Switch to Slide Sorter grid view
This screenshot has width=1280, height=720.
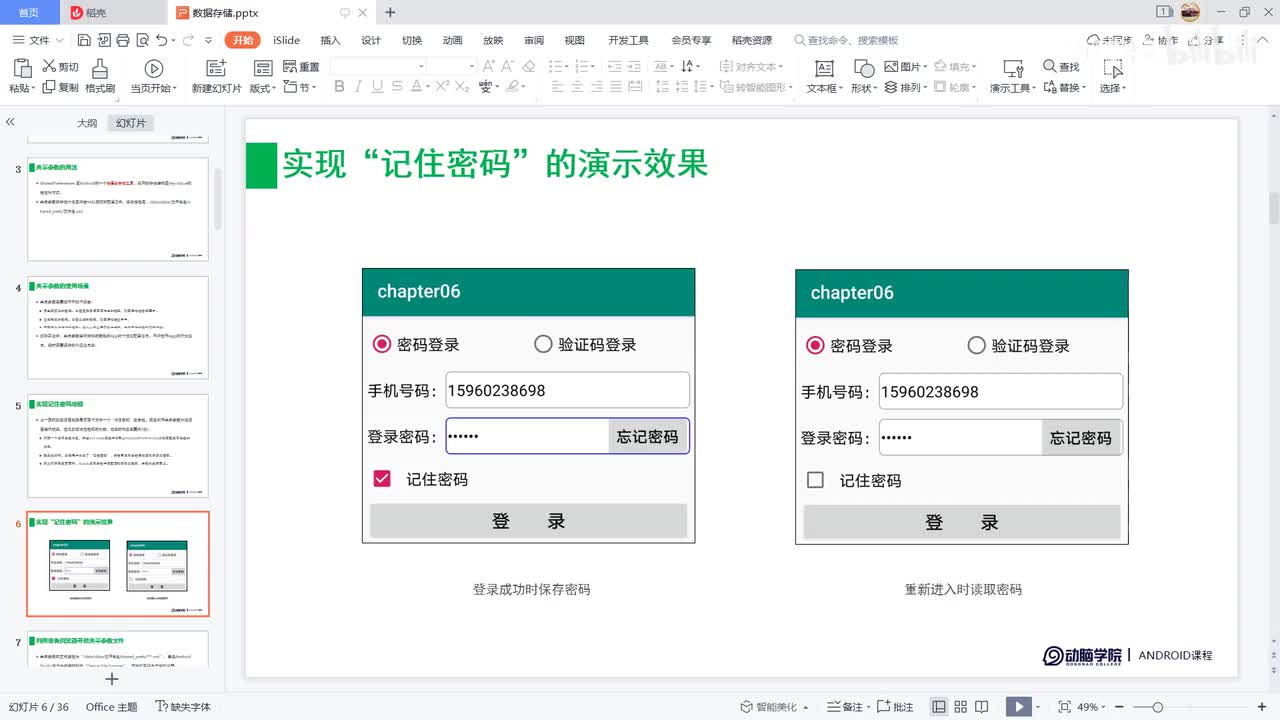962,707
